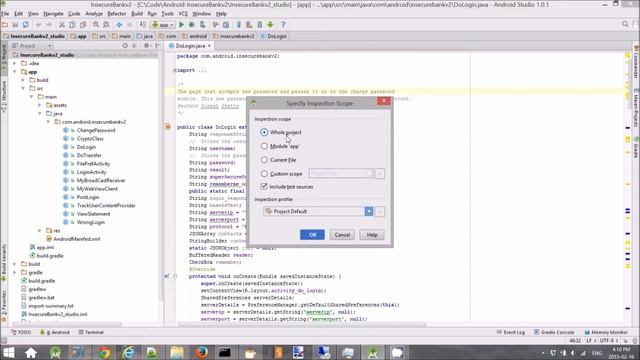Open the Project view selector dropdown
This screenshot has height=360, width=640.
tap(31, 46)
